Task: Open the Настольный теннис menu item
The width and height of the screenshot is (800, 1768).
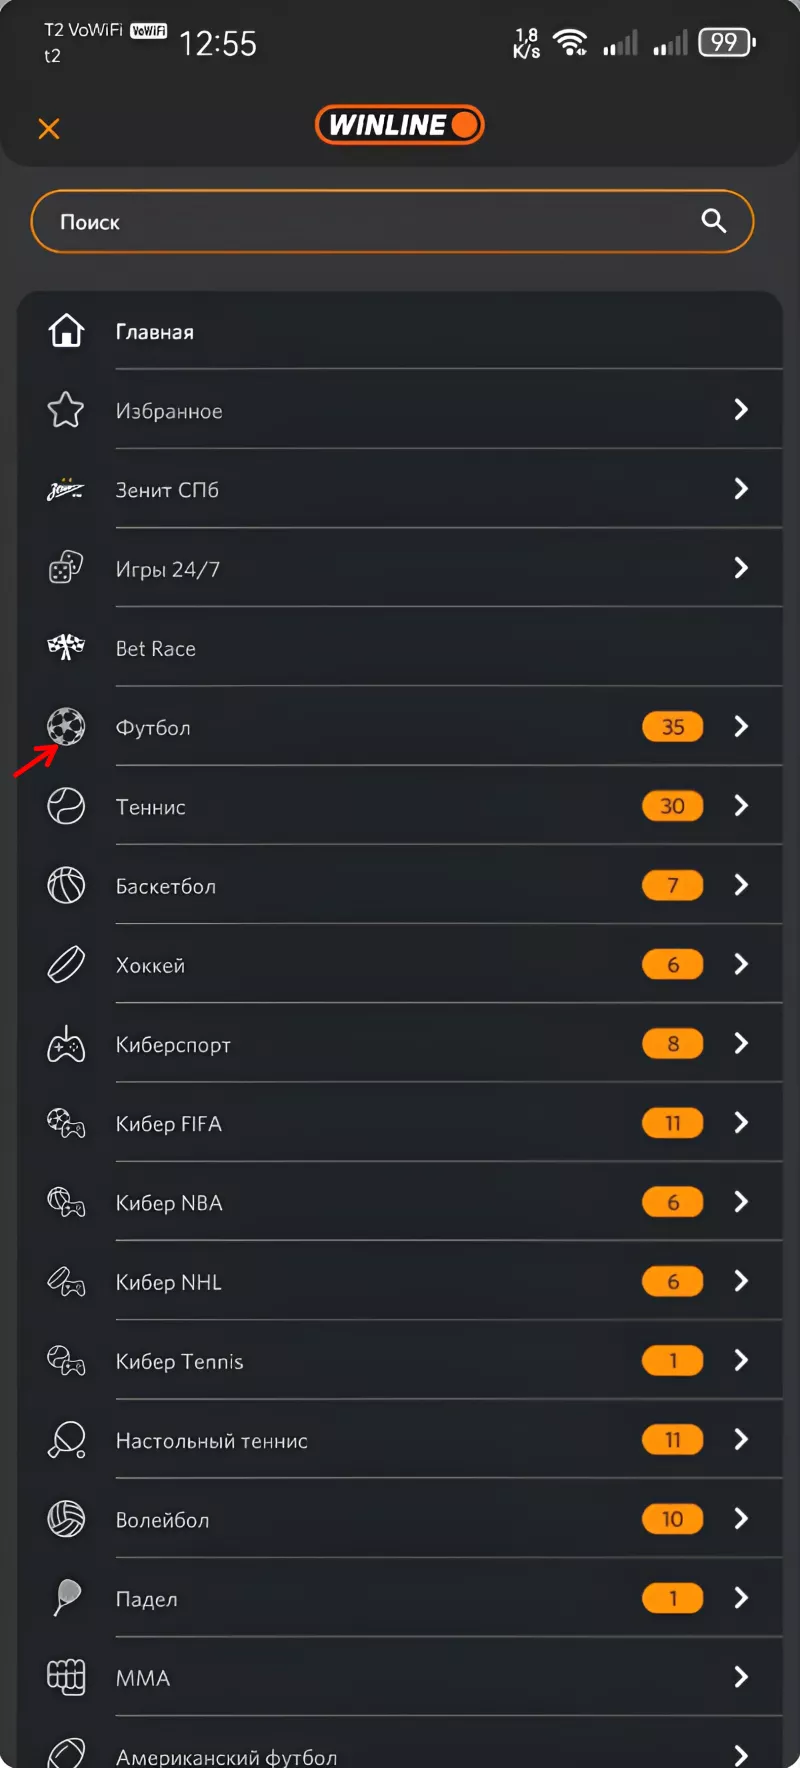Action: click(x=212, y=1440)
